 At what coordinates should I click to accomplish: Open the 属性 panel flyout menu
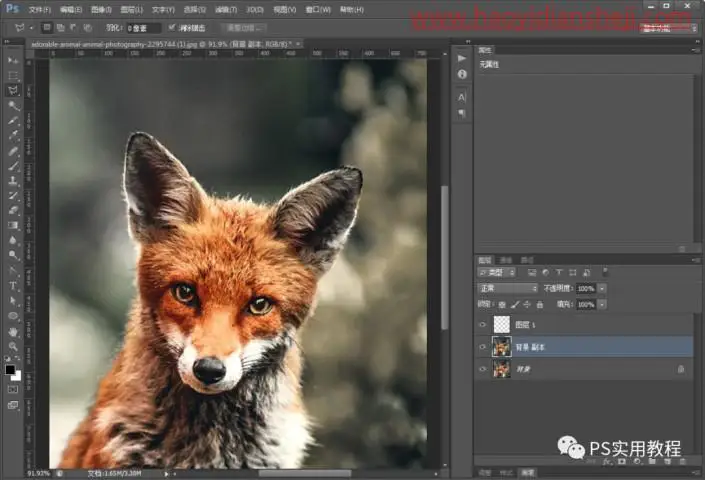point(696,50)
